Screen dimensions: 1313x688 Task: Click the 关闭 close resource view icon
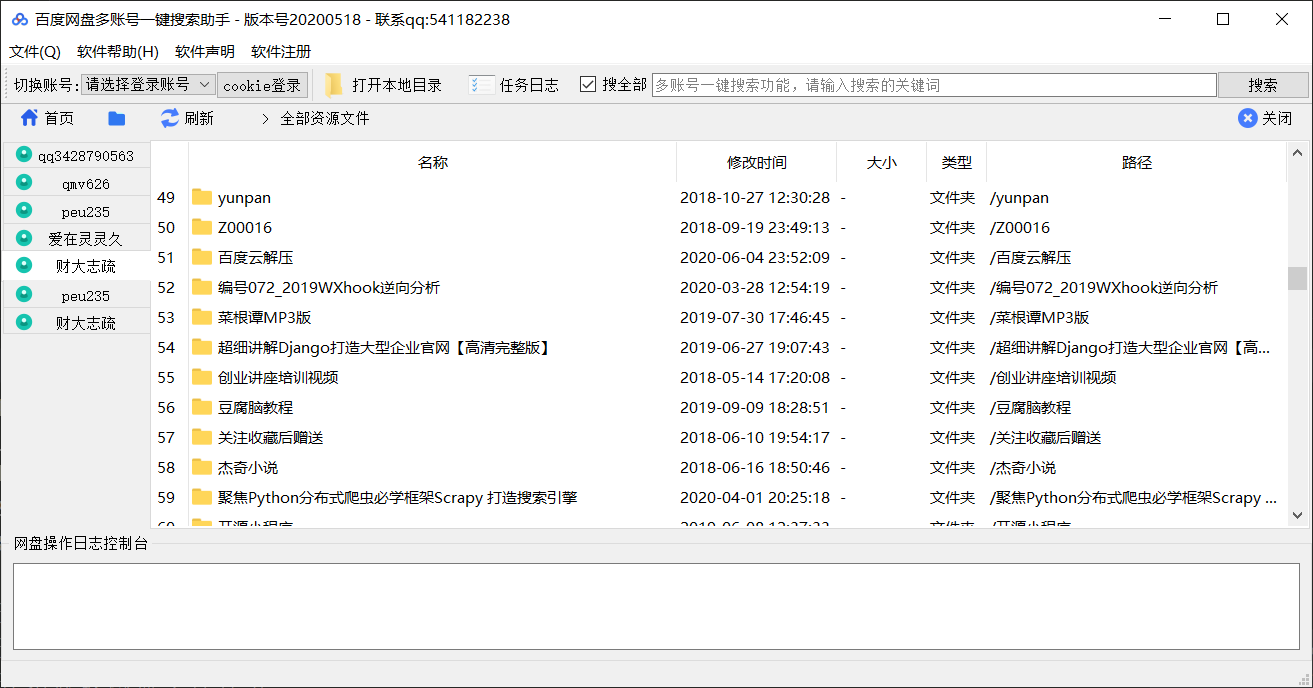point(1247,117)
